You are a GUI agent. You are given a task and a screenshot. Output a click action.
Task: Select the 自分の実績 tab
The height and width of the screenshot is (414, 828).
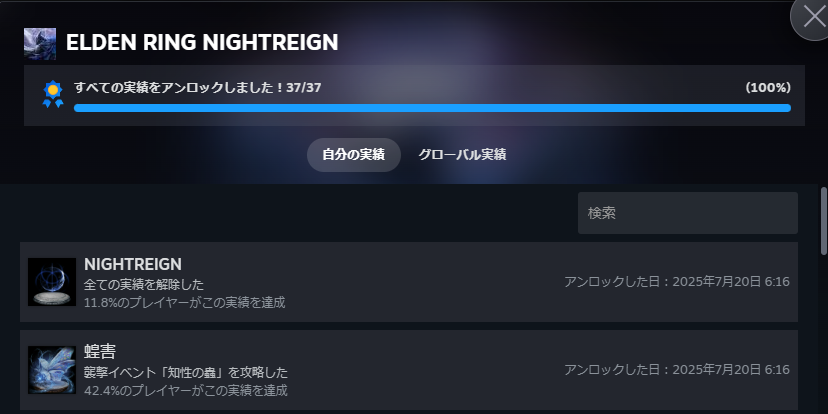pos(353,155)
